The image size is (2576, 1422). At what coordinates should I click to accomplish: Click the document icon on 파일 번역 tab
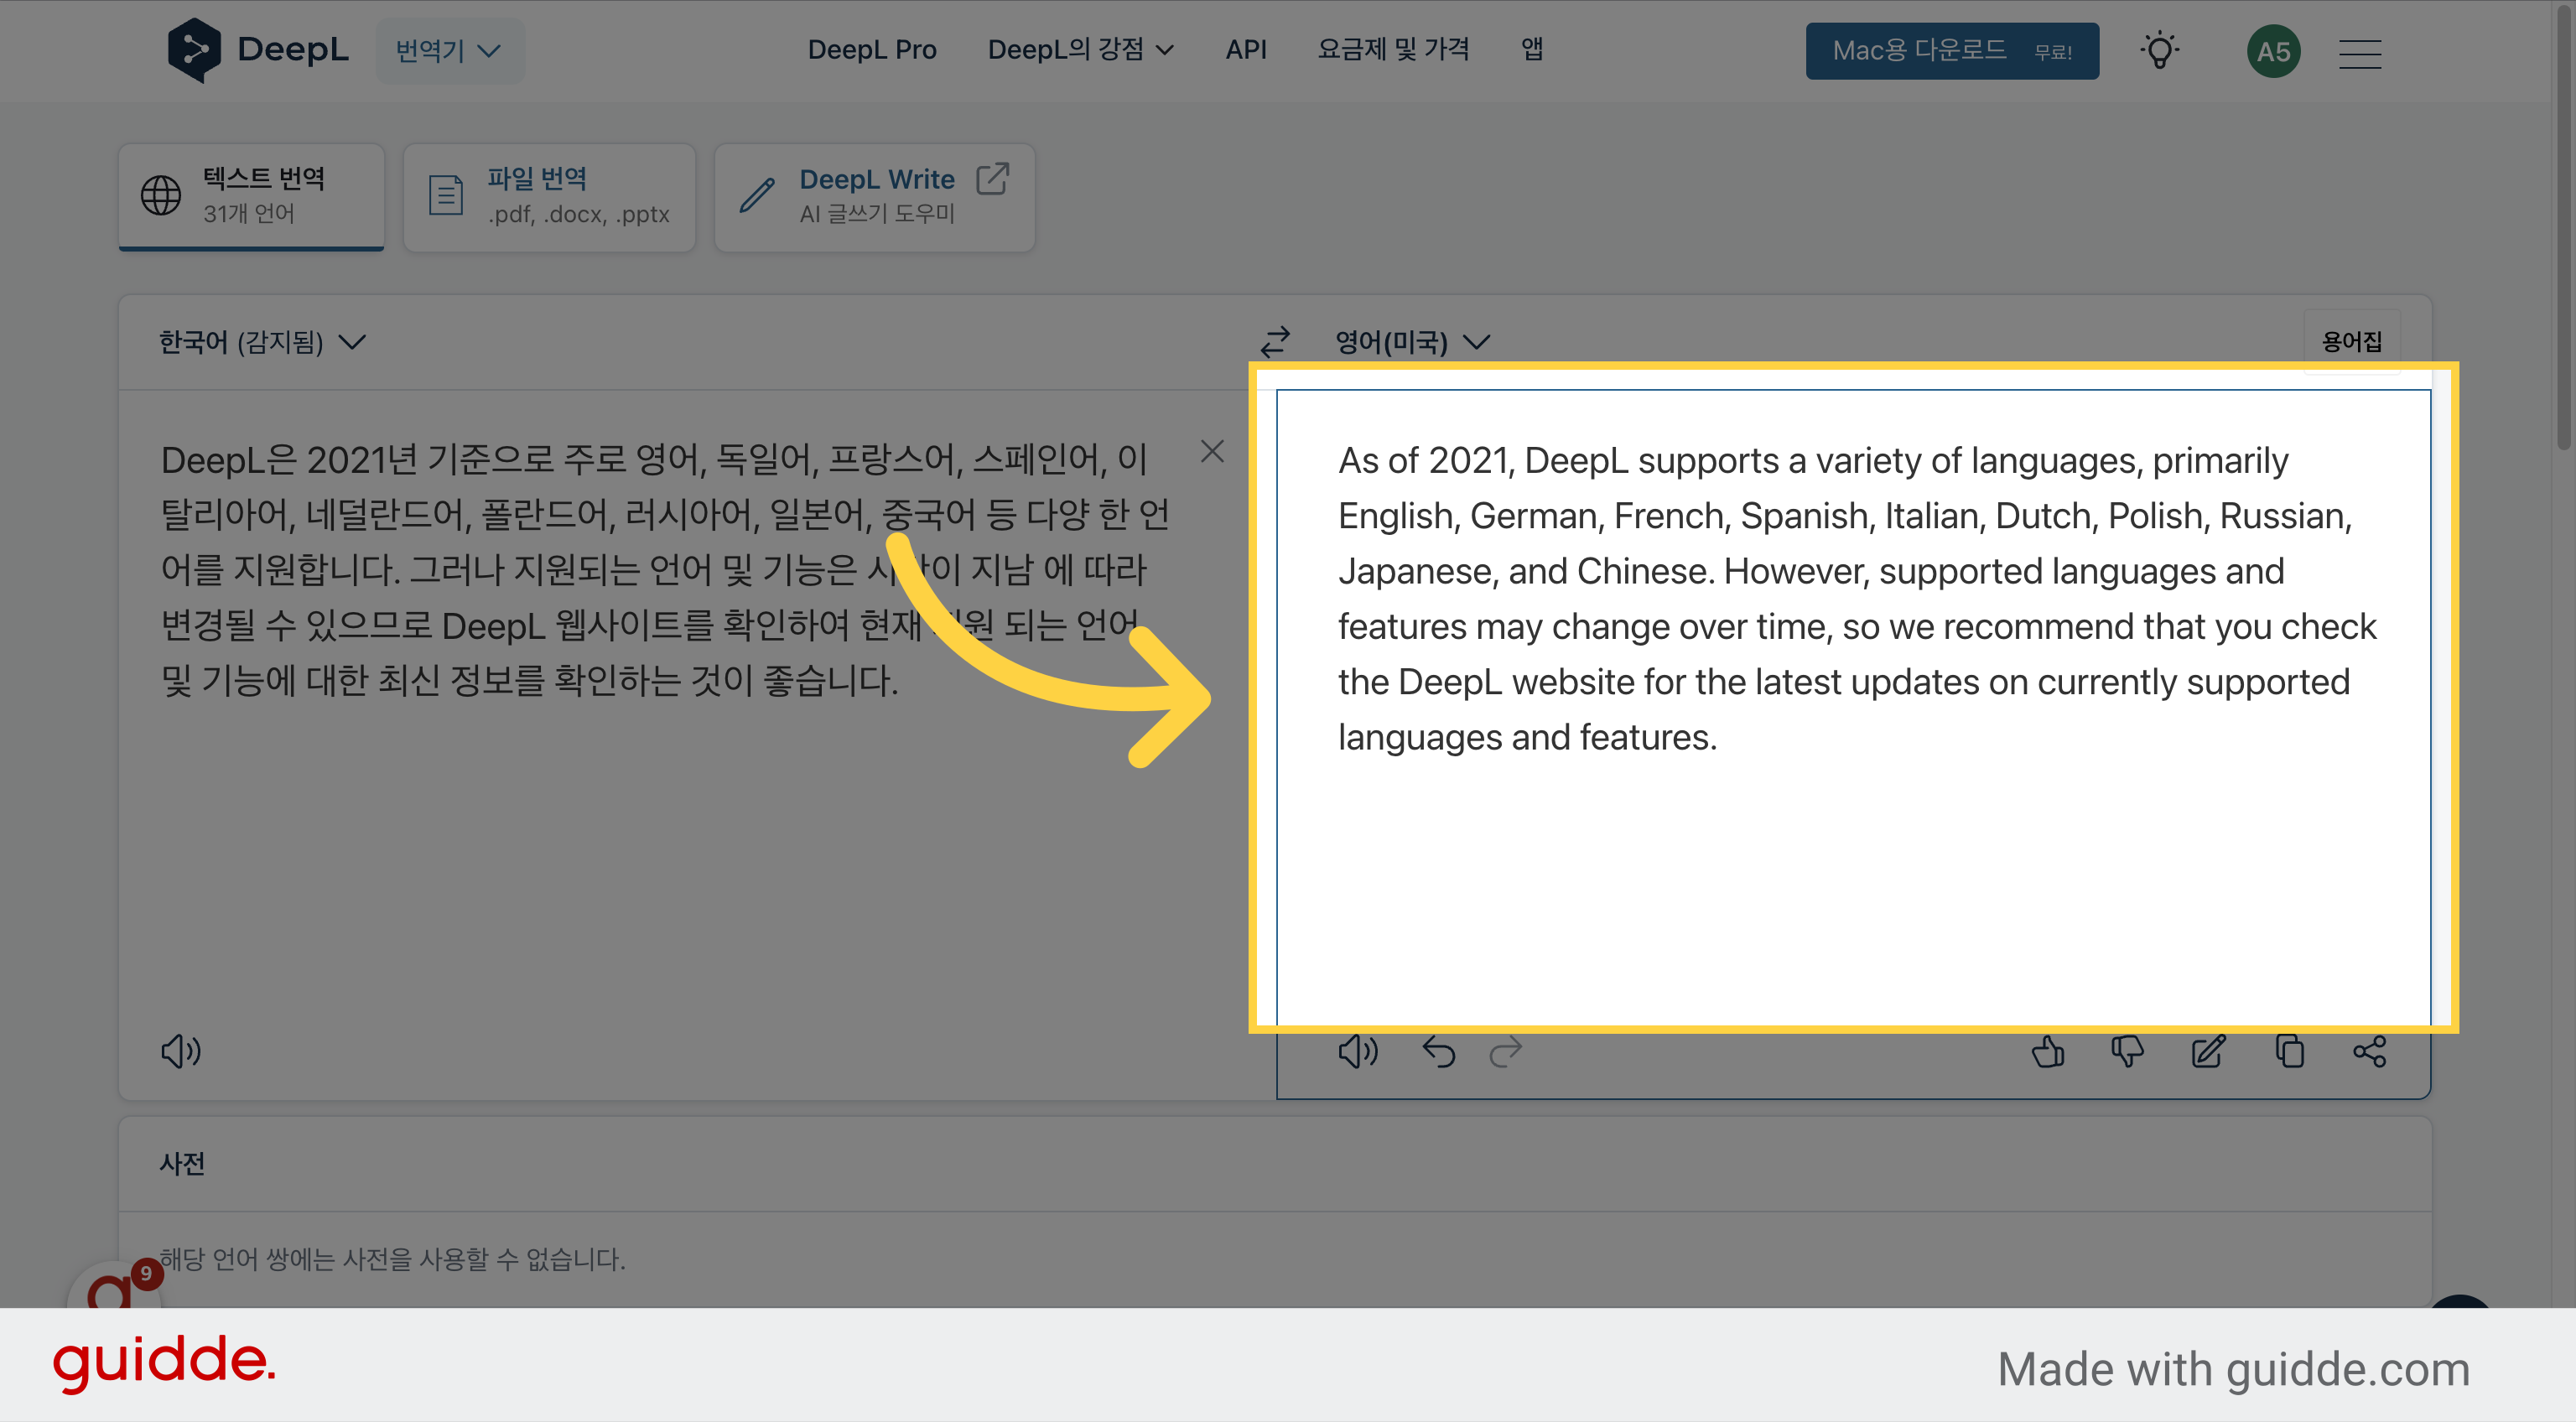(445, 195)
